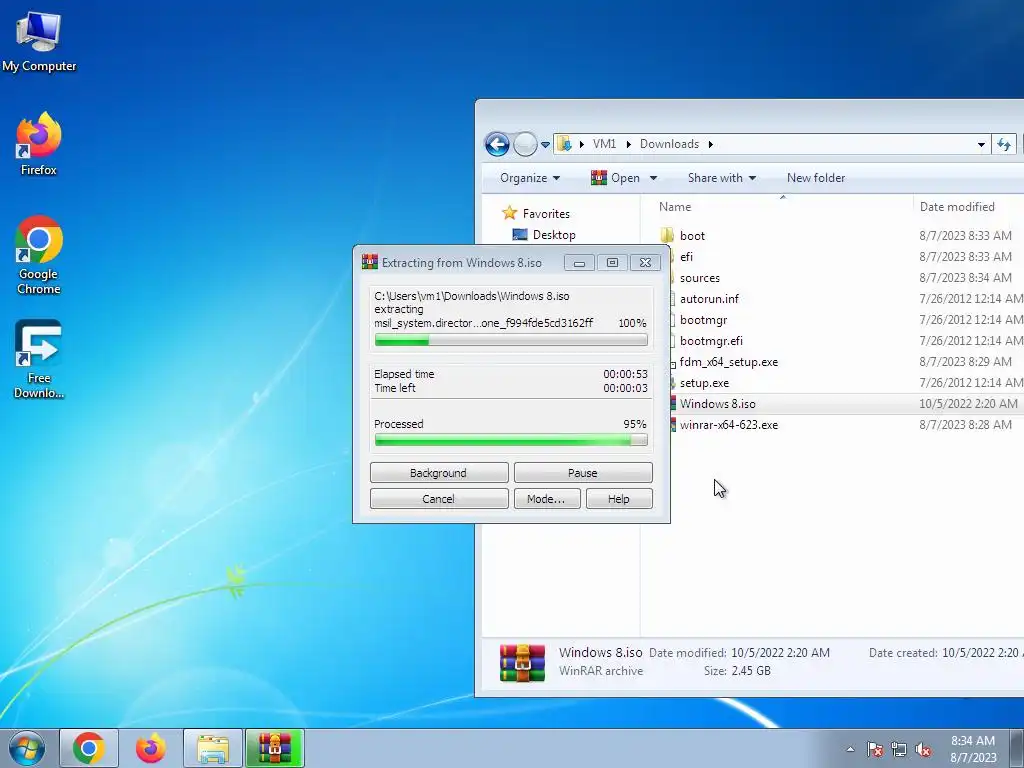Click the muted volume tray icon
This screenshot has height=768, width=1024.
pos(923,749)
